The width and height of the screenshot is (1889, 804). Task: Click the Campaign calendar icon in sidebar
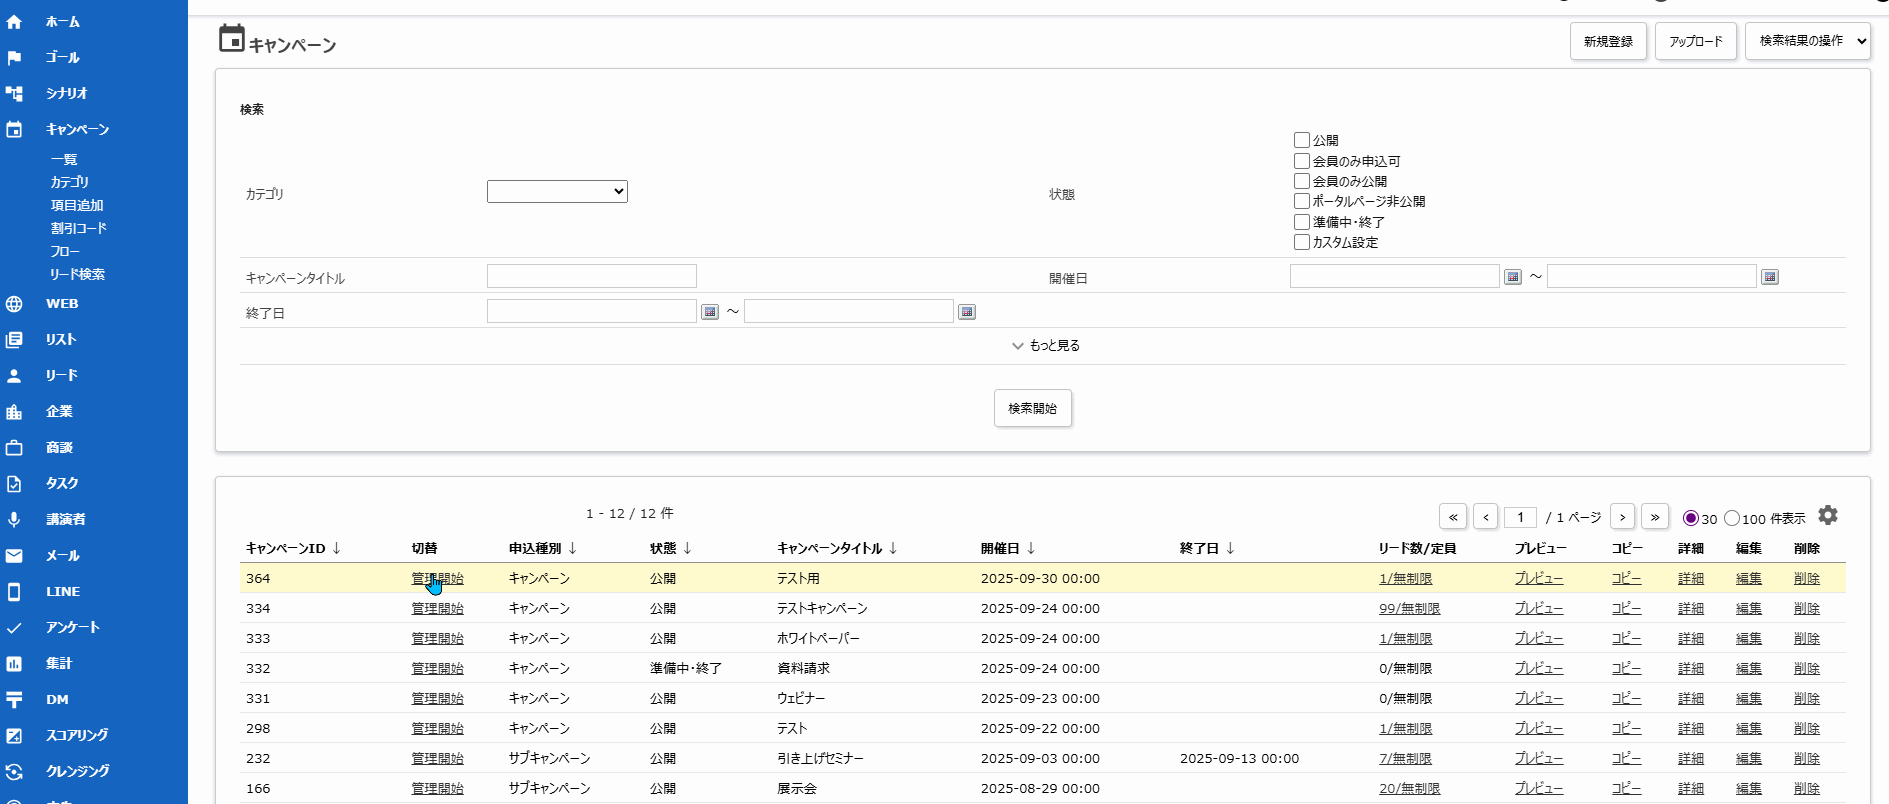14,129
